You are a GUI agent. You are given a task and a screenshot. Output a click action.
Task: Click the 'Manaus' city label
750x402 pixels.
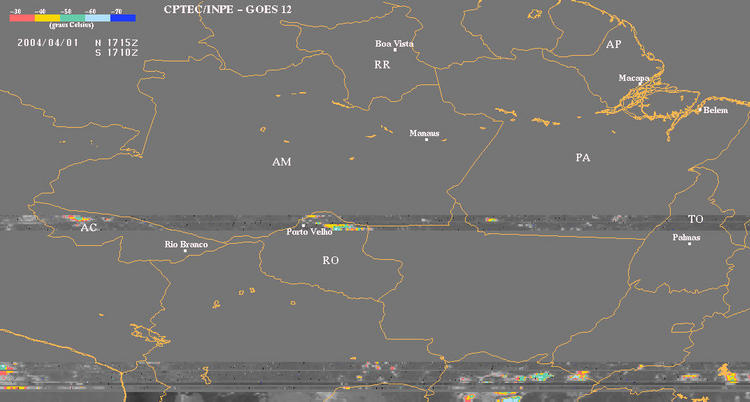(424, 133)
